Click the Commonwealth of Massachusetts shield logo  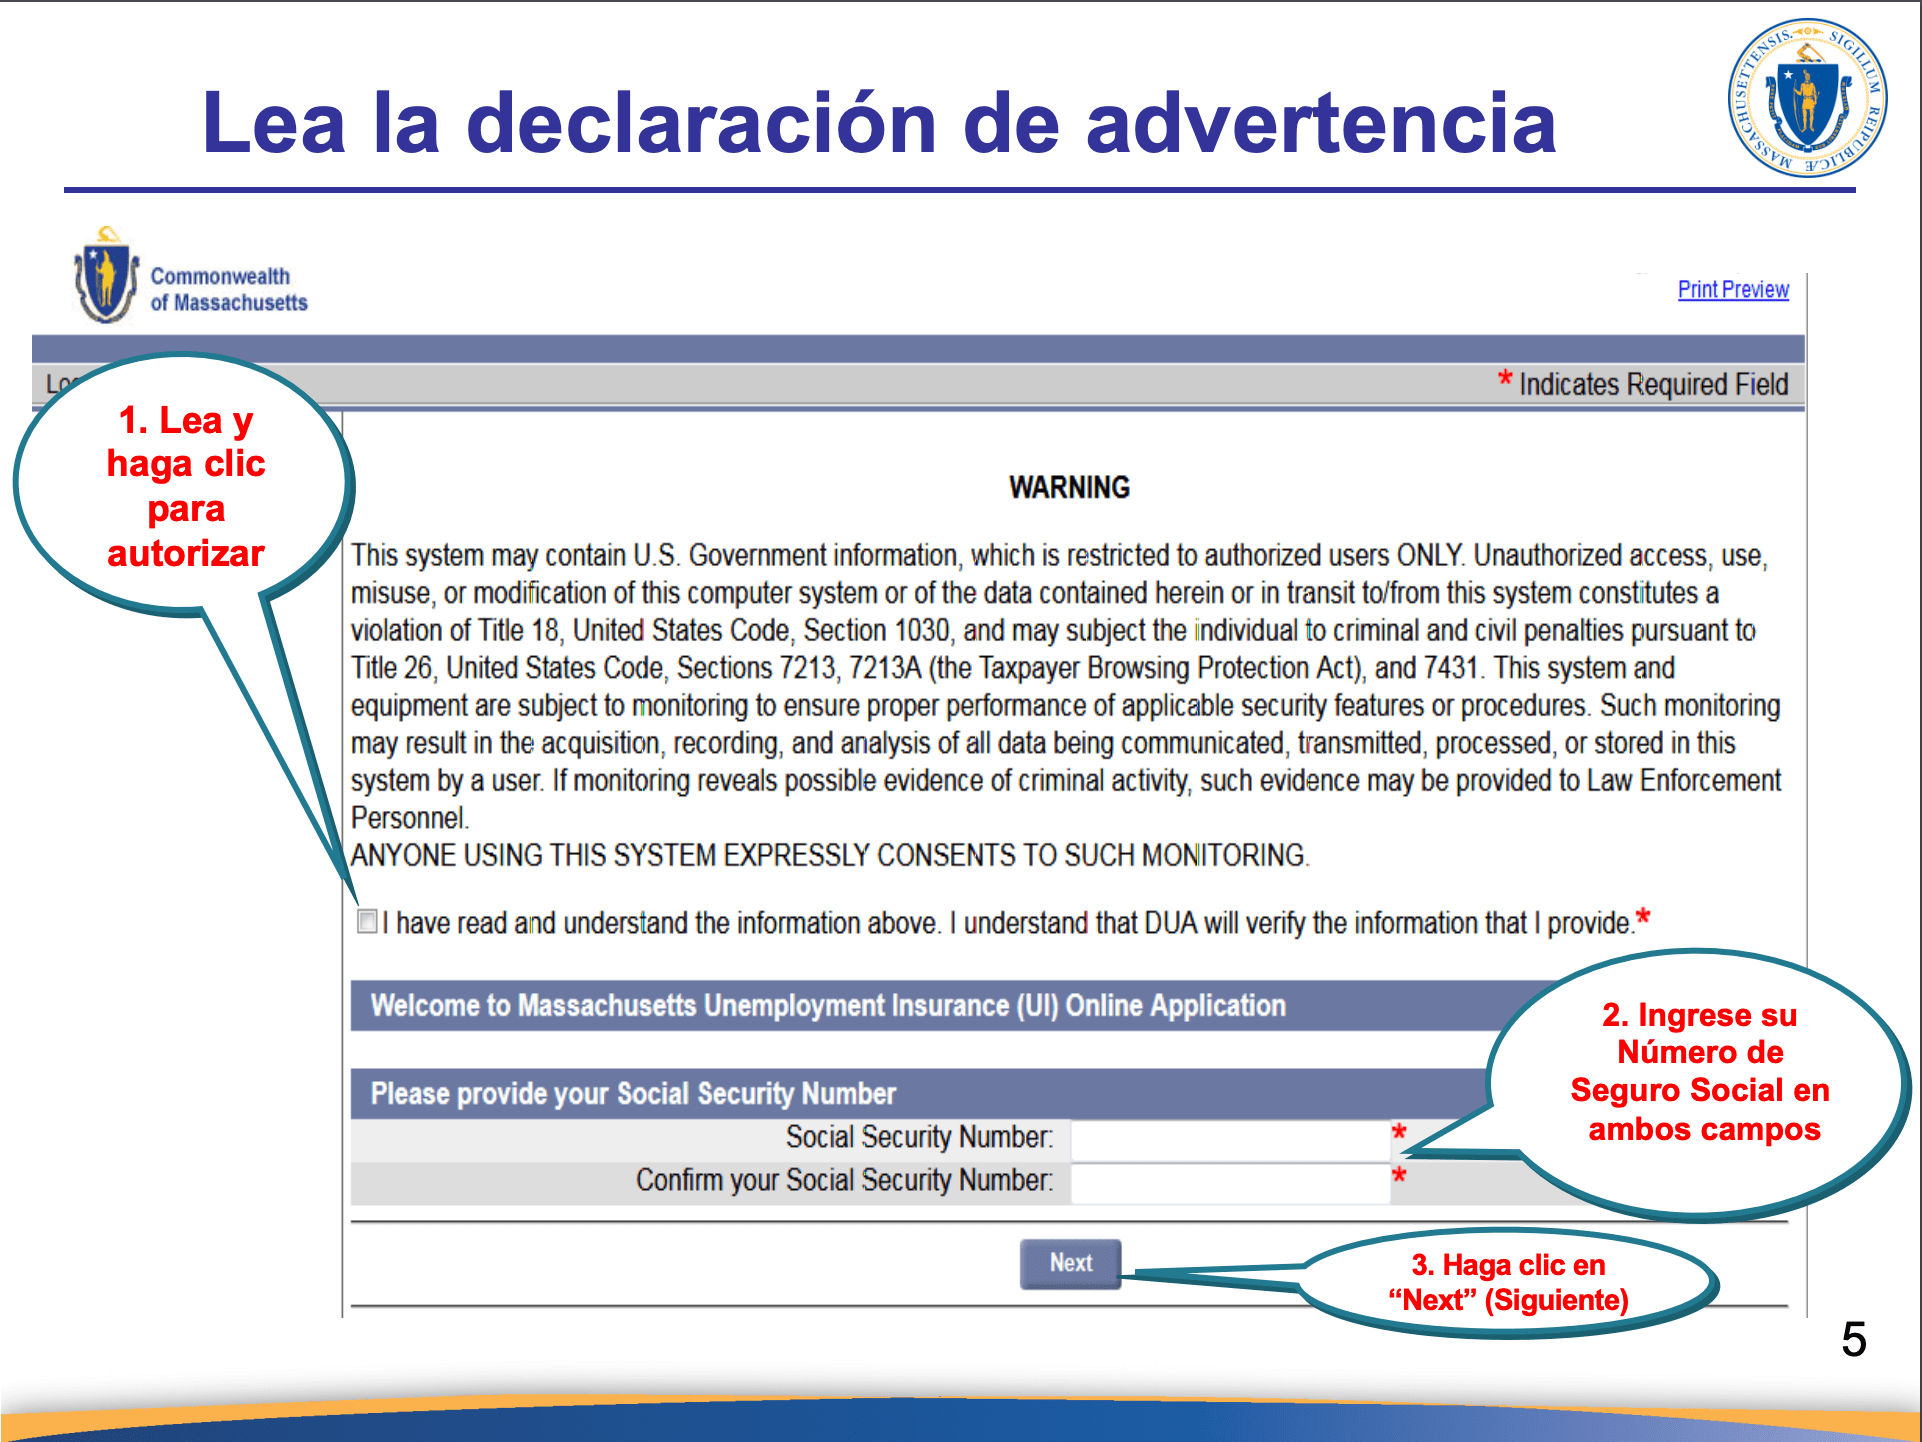[106, 276]
